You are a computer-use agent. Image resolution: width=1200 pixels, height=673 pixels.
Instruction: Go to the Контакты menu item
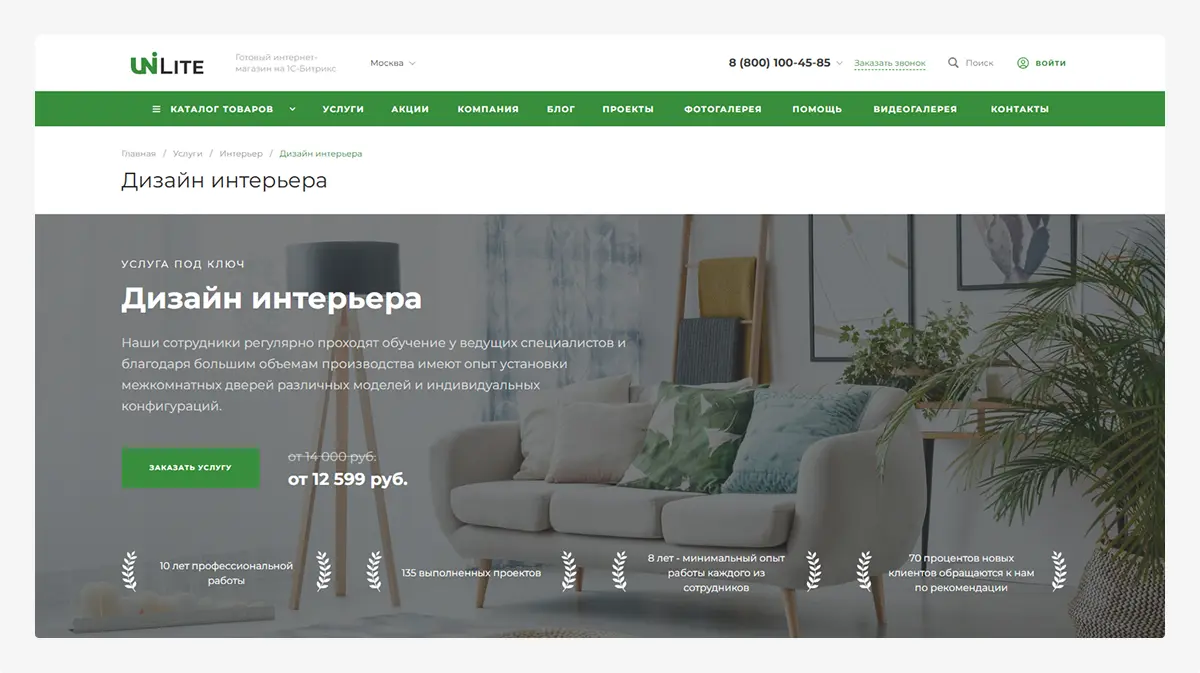pyautogui.click(x=1020, y=109)
